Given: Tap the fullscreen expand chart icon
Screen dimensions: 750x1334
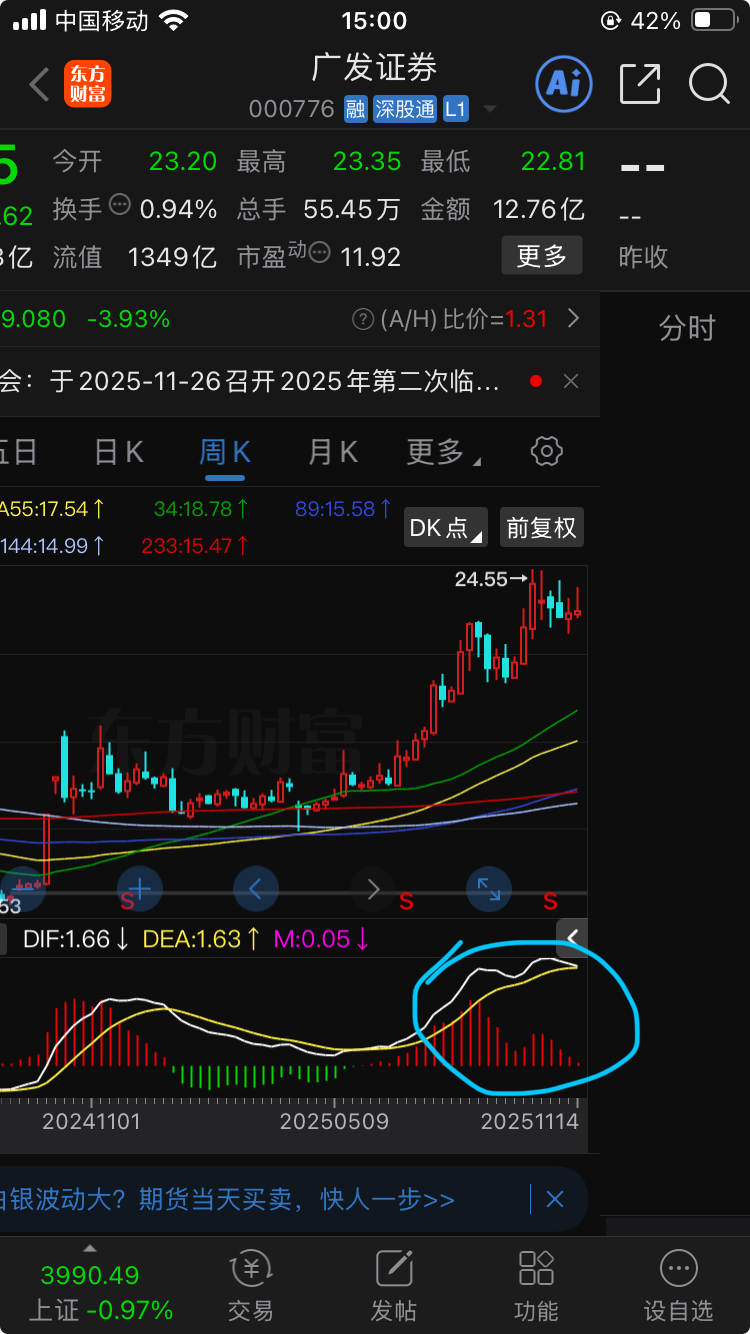Looking at the screenshot, I should click(x=489, y=889).
